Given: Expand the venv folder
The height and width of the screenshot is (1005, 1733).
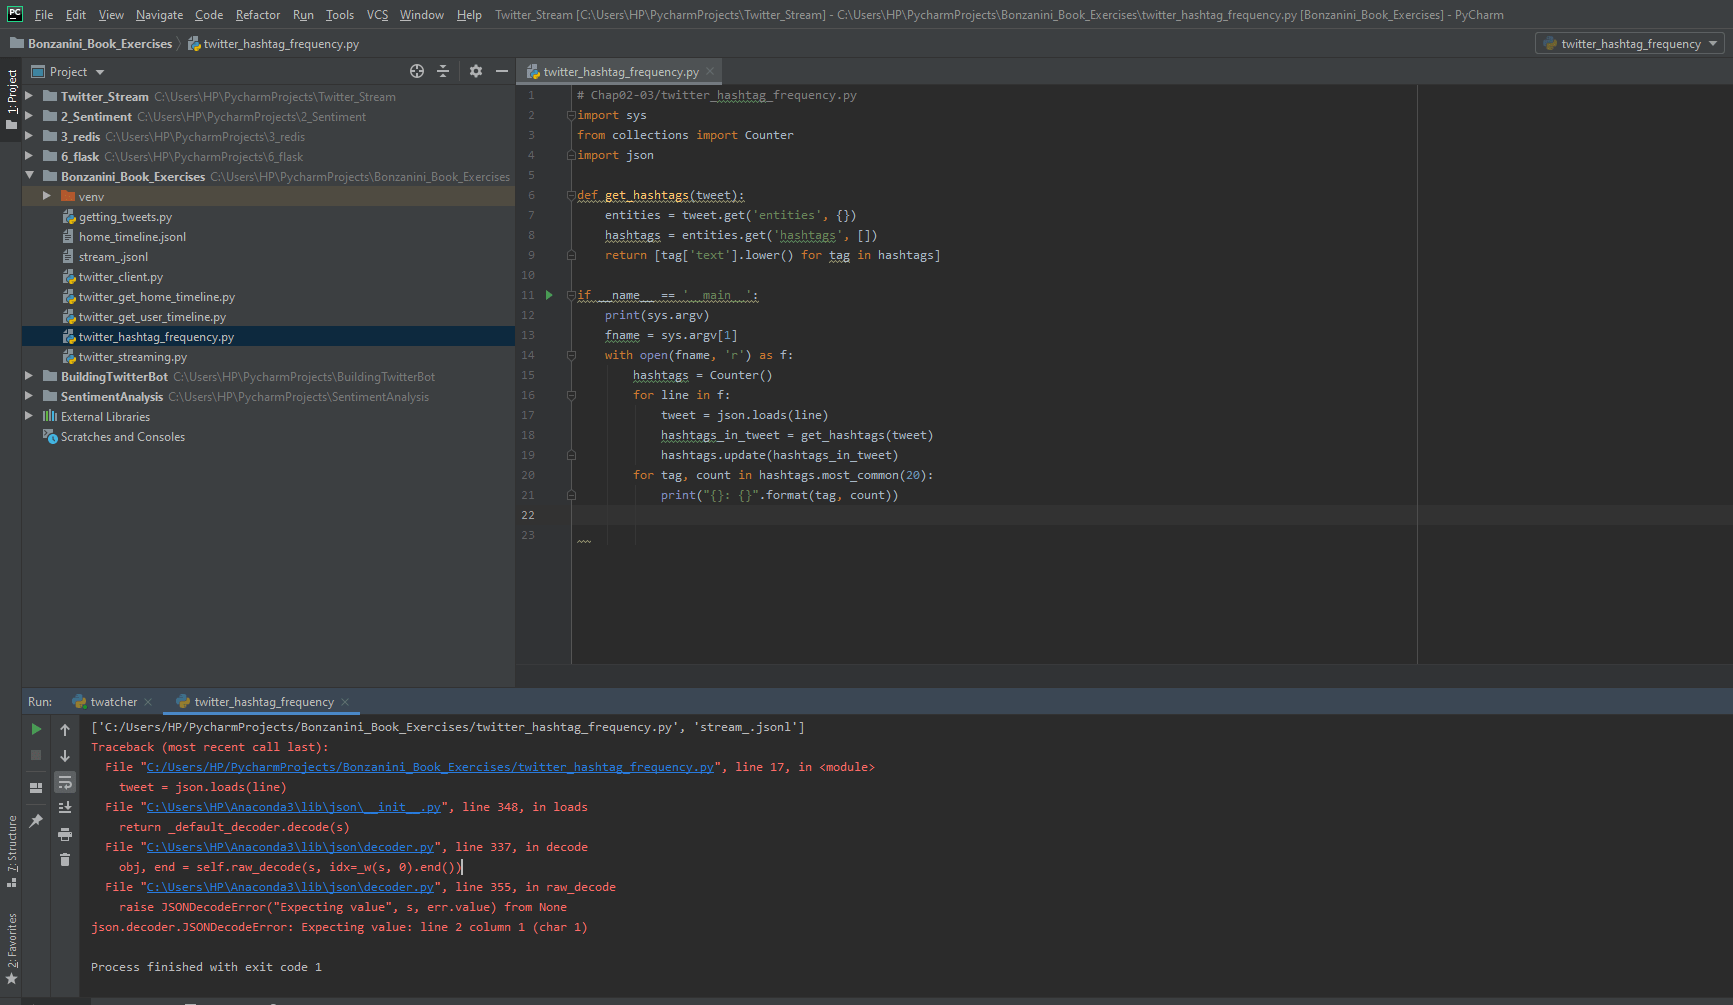Looking at the screenshot, I should (x=47, y=196).
